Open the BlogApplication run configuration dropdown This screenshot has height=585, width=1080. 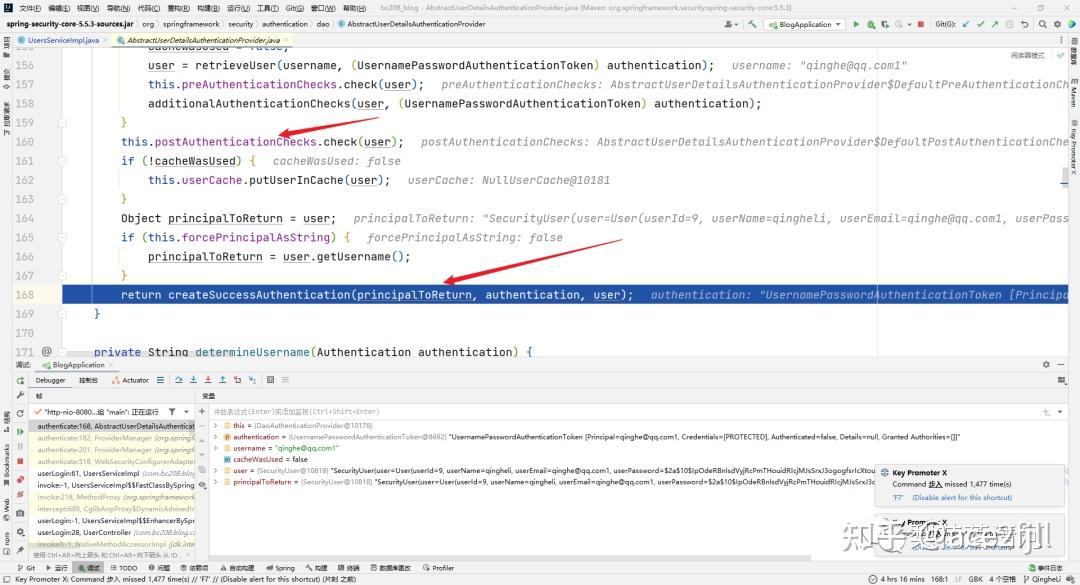pos(806,23)
